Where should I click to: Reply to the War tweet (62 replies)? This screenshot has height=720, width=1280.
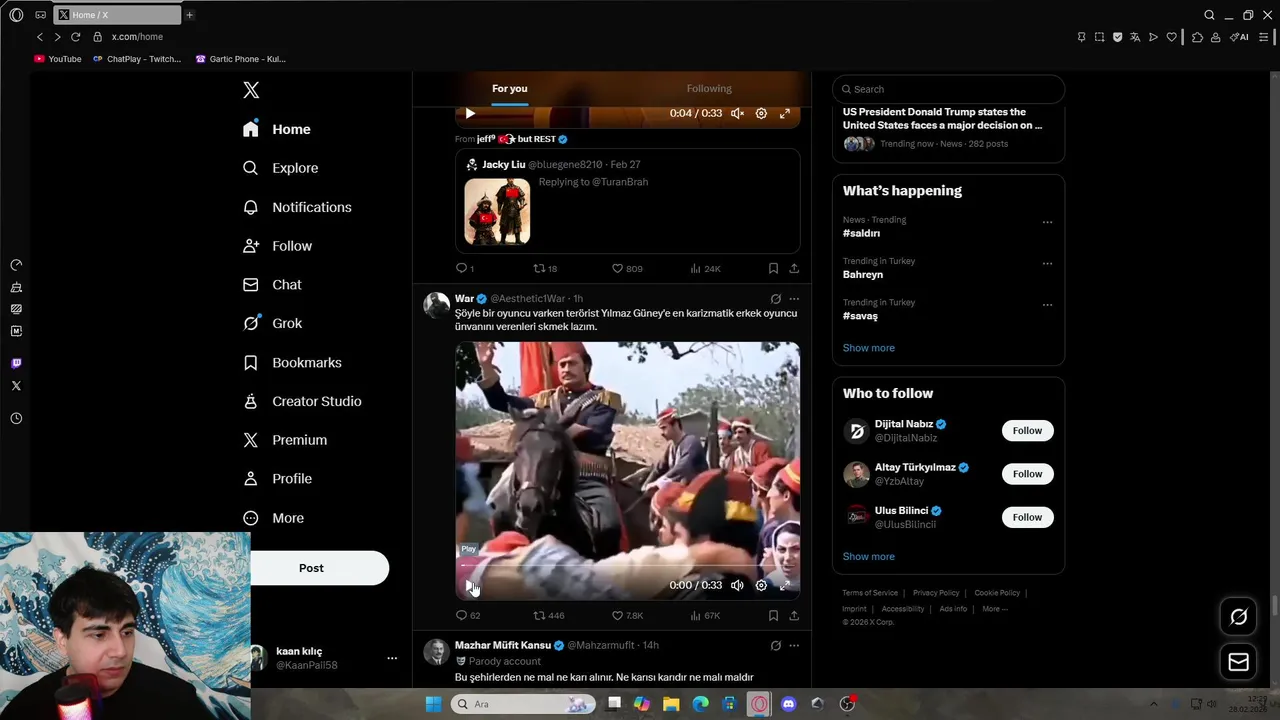tap(467, 615)
